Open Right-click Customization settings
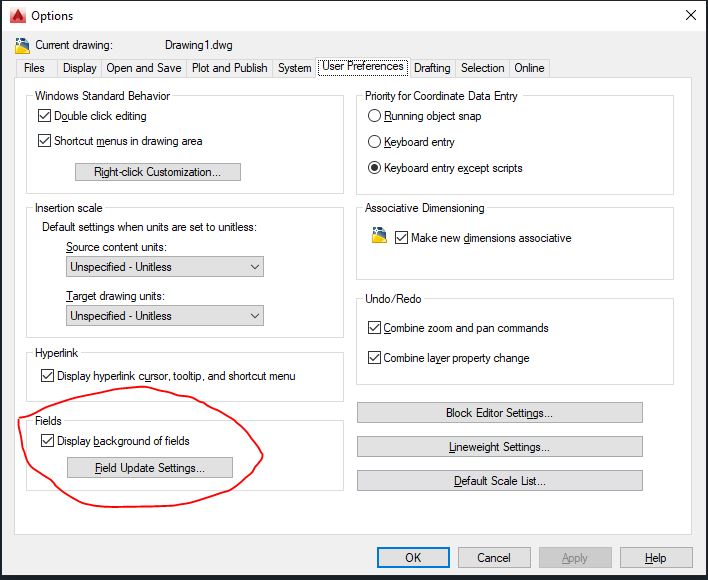 pos(158,172)
